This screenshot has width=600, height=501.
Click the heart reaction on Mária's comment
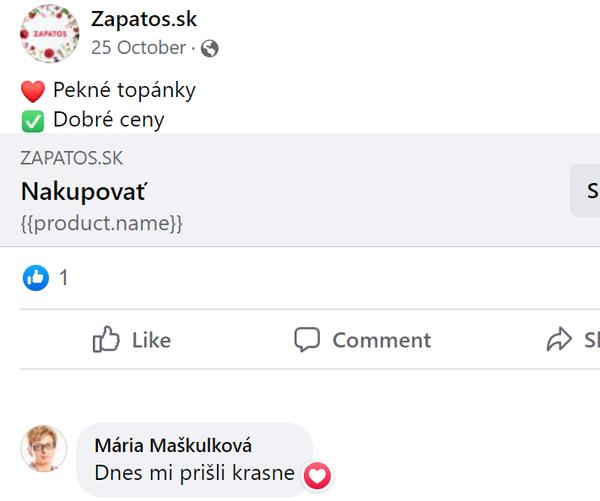(x=317, y=476)
